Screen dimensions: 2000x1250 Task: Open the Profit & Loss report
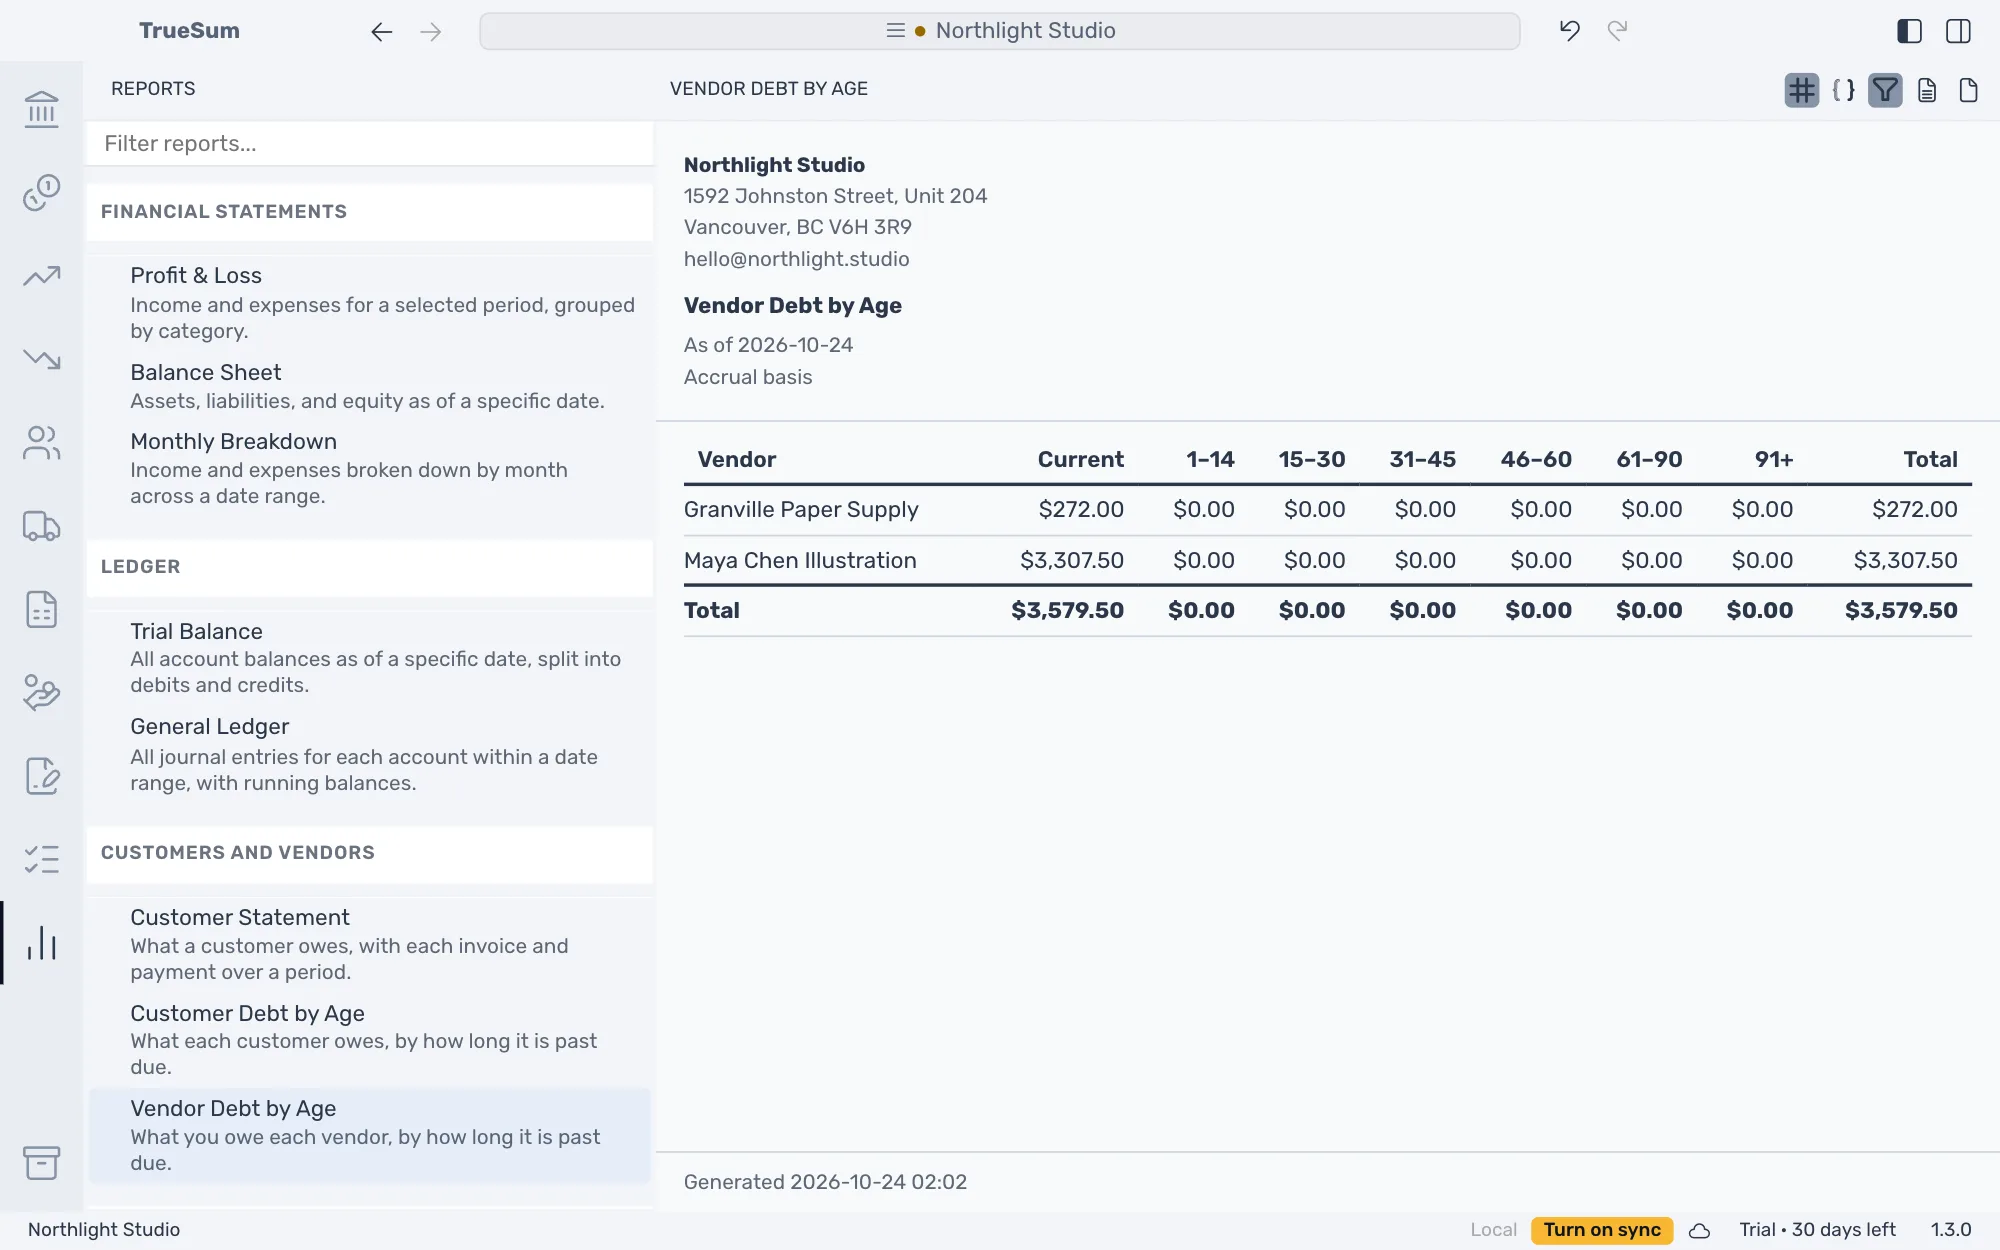(370, 302)
